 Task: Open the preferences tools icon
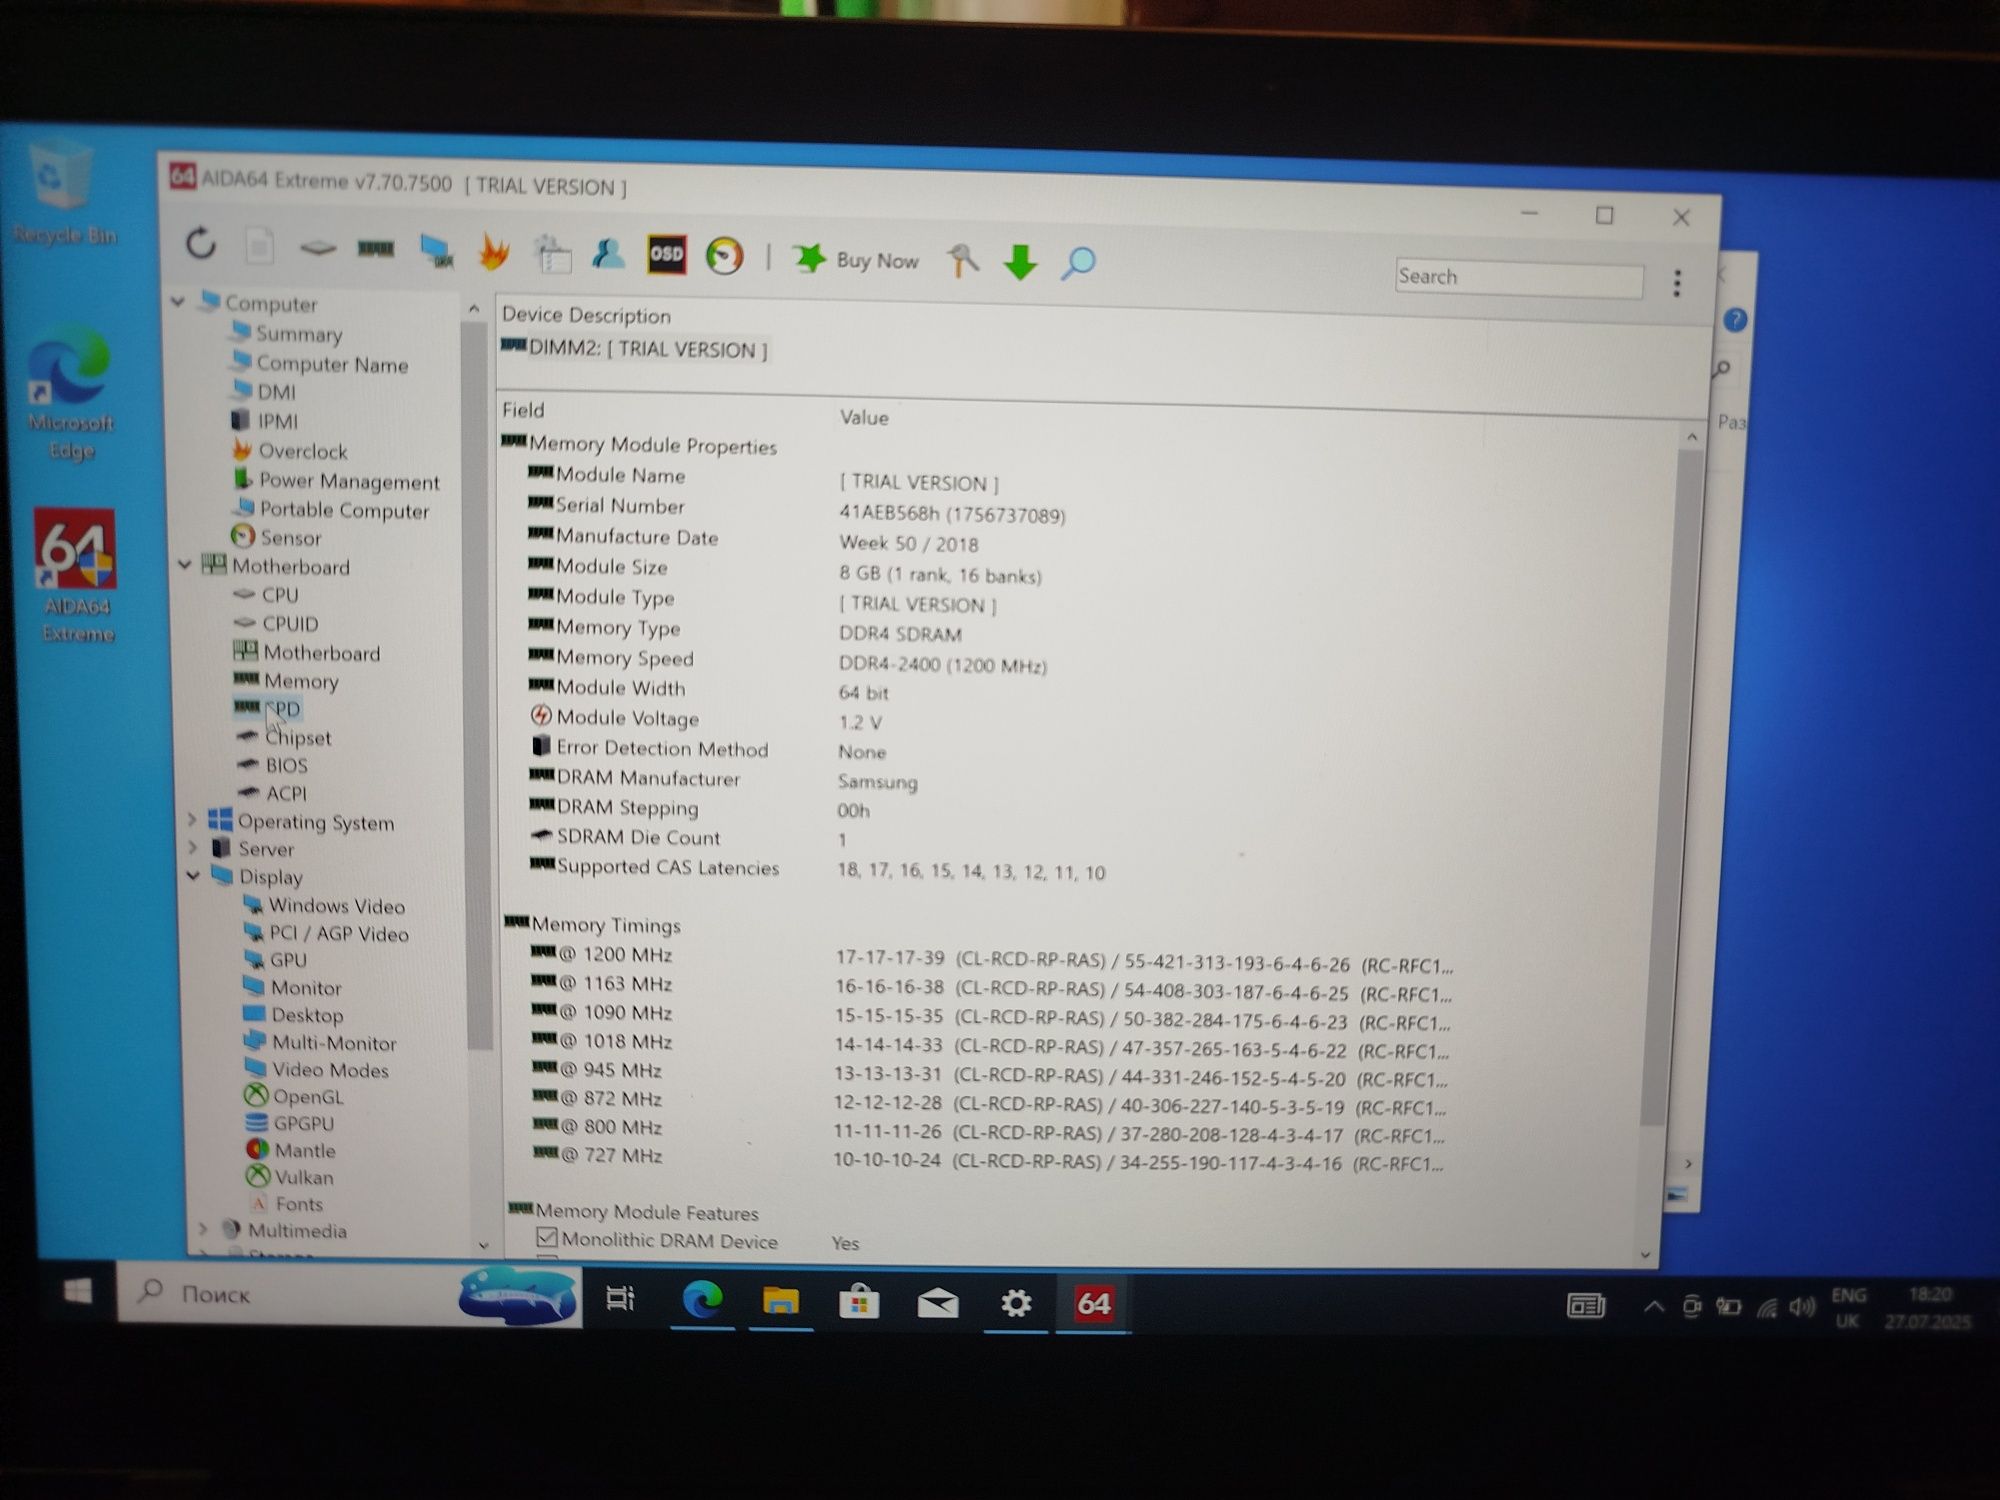pyautogui.click(x=963, y=261)
